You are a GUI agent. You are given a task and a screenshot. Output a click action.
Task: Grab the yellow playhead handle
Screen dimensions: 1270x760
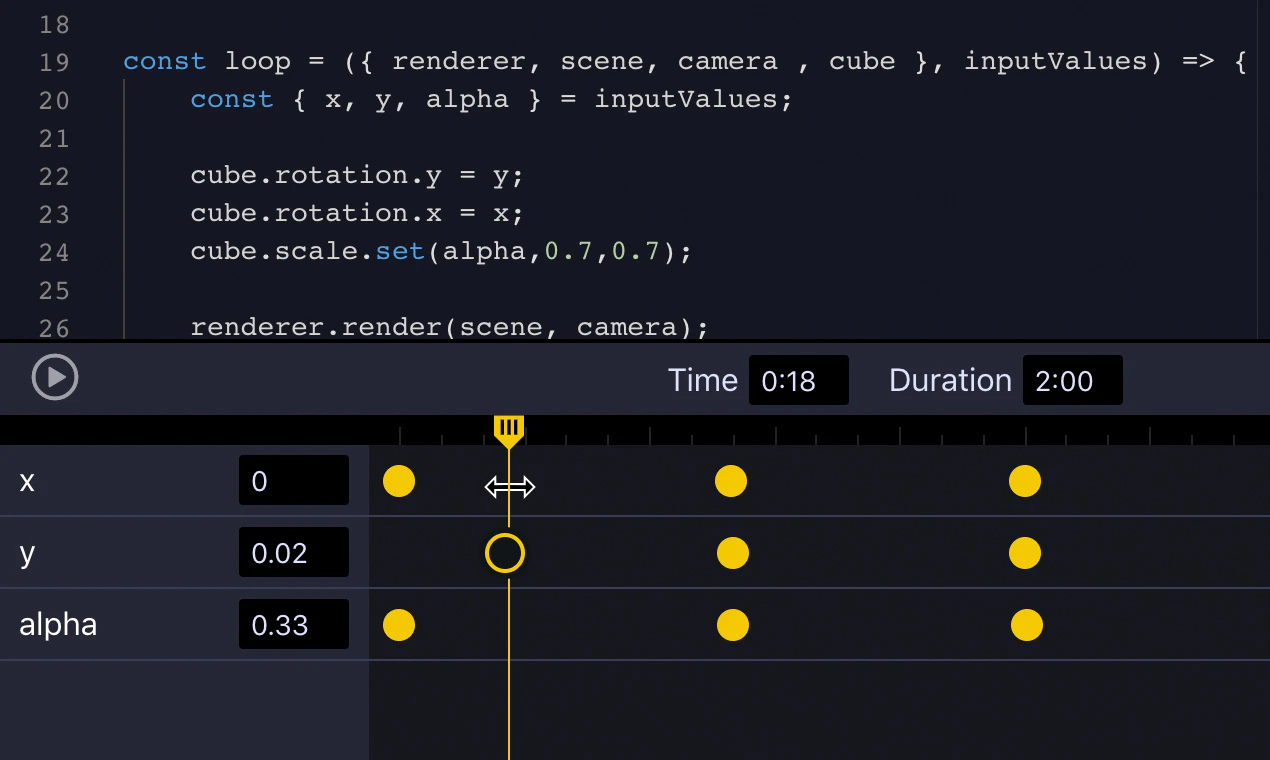[510, 428]
